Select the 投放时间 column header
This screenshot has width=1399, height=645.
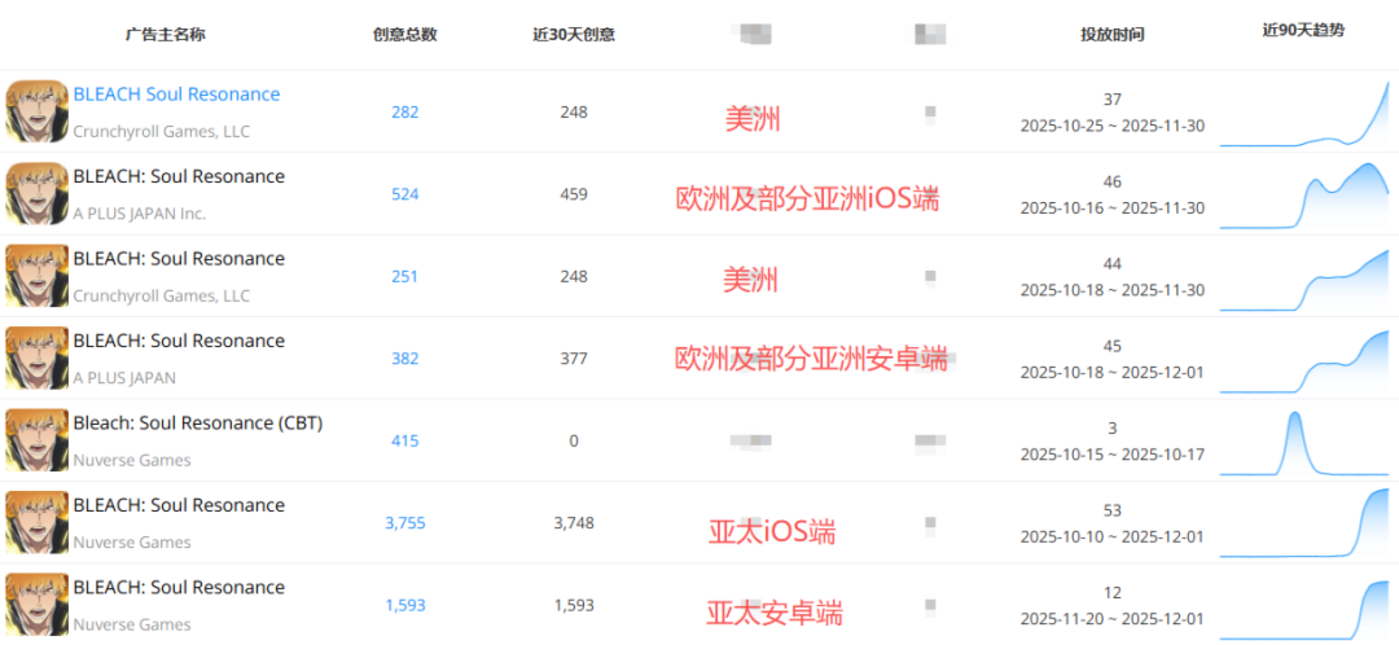click(1112, 34)
